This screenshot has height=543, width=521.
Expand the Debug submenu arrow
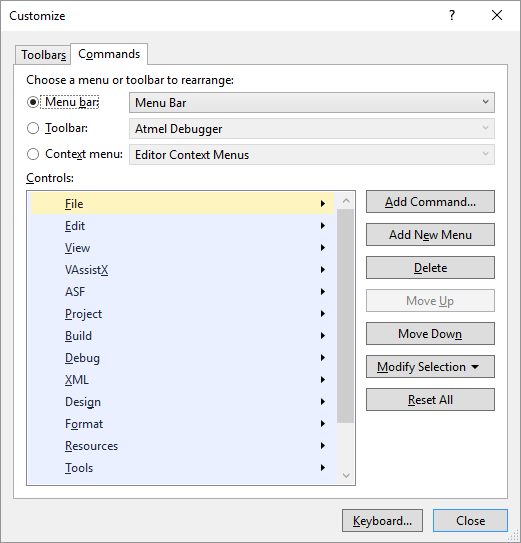[323, 357]
